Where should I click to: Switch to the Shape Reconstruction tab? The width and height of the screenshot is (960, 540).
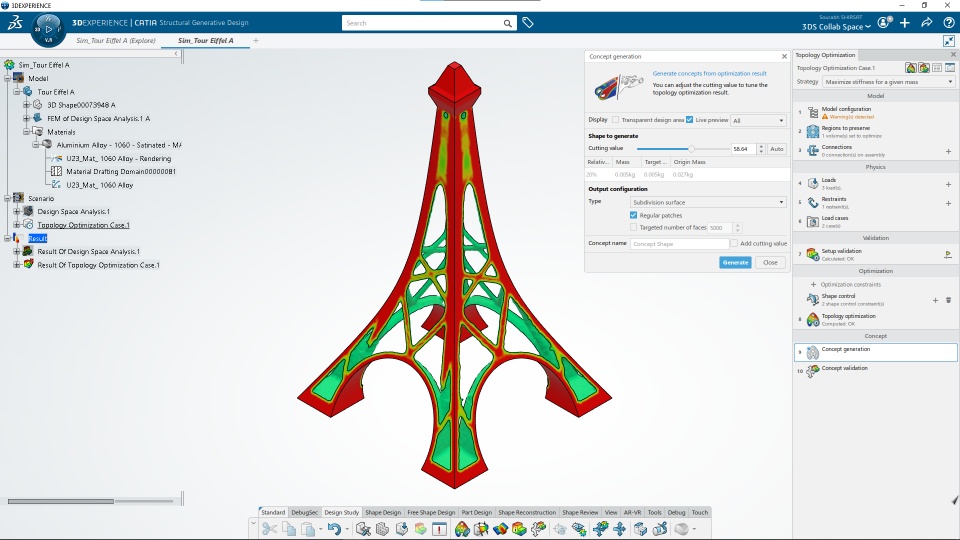pyautogui.click(x=527, y=512)
